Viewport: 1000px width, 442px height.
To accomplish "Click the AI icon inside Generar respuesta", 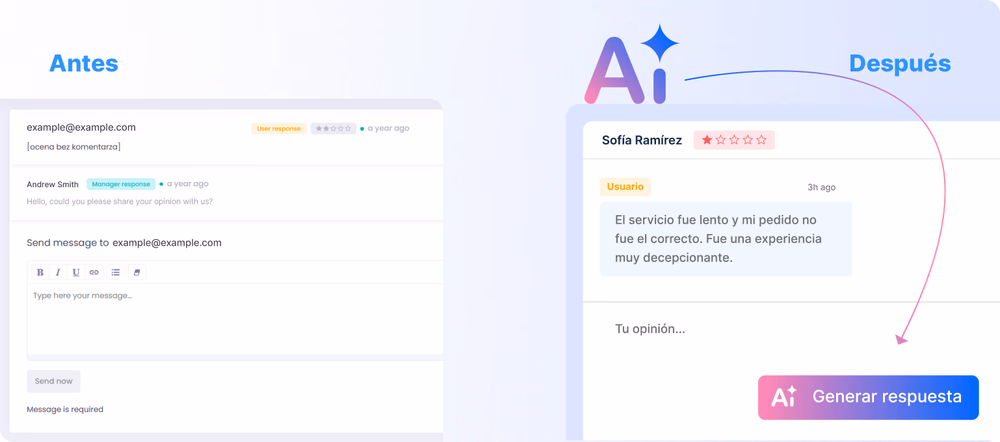I will click(784, 397).
